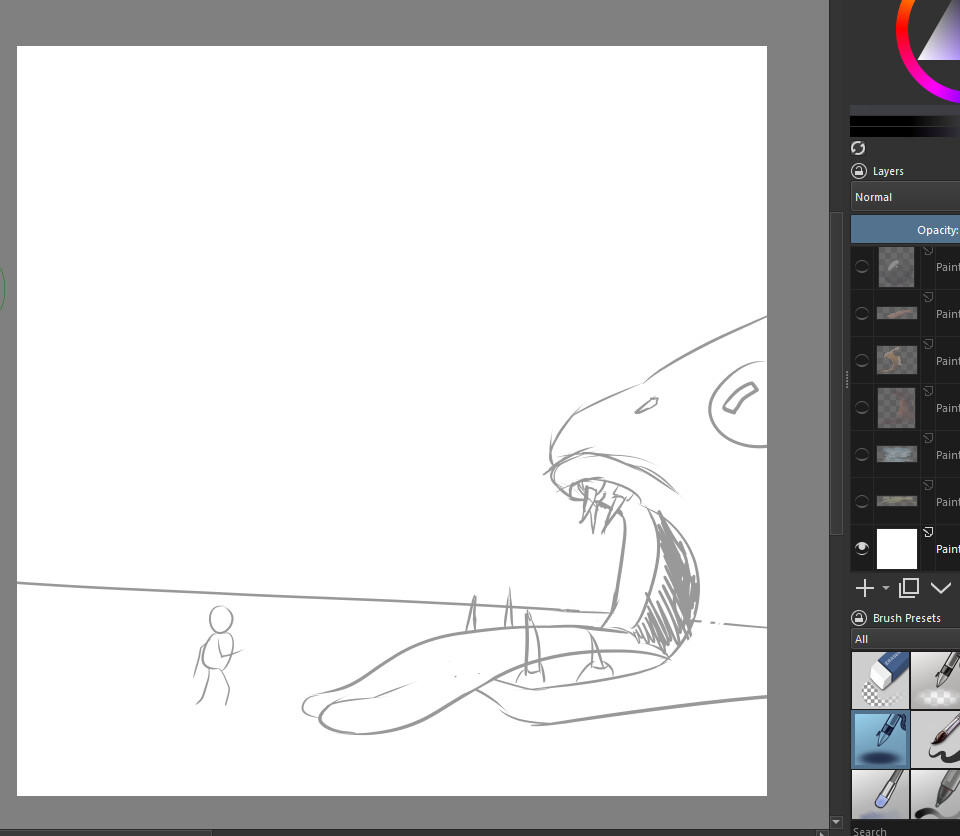The image size is (960, 836).
Task: Select the highlighted blue Basic brush preset
Action: pos(880,740)
